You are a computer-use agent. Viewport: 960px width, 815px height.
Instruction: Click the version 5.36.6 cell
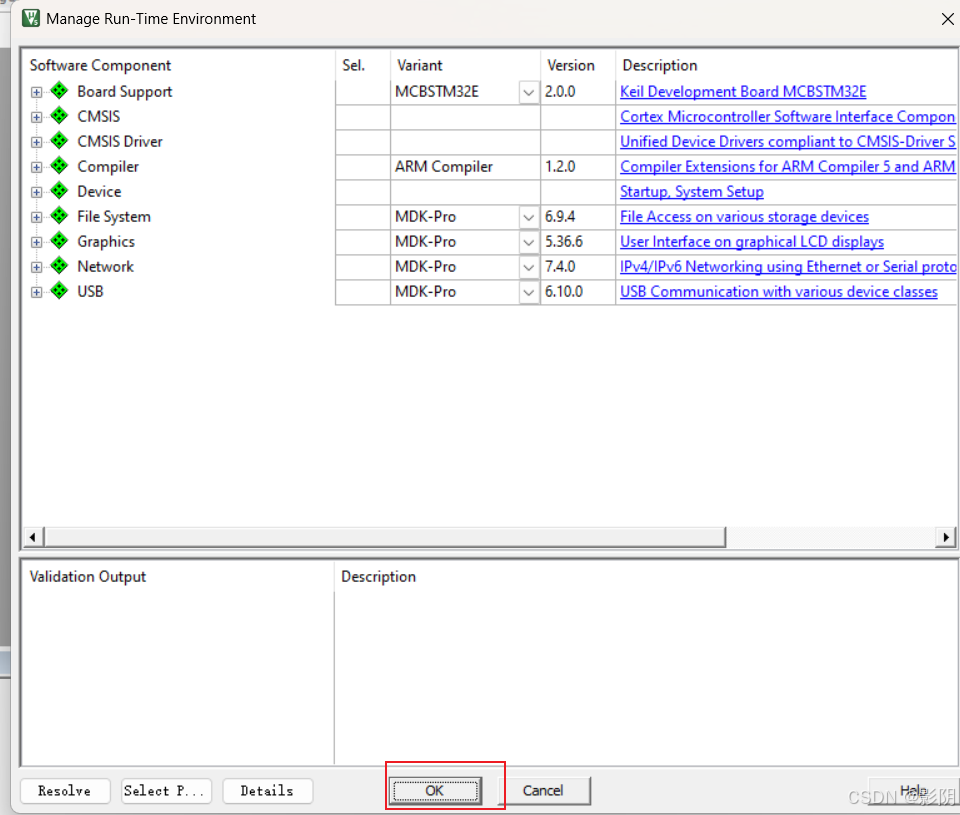click(x=578, y=242)
